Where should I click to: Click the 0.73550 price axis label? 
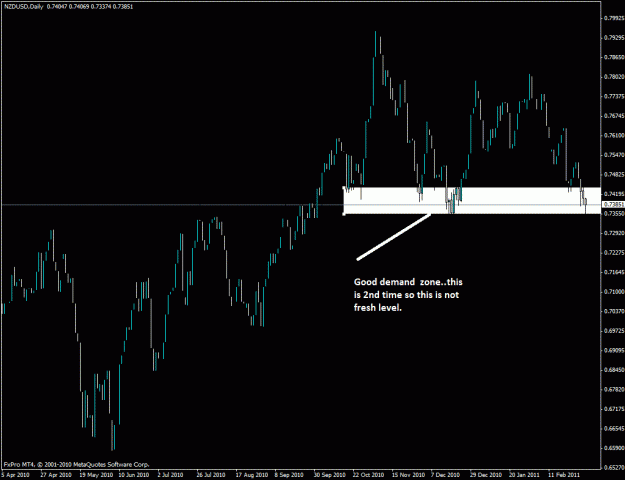[x=615, y=214]
